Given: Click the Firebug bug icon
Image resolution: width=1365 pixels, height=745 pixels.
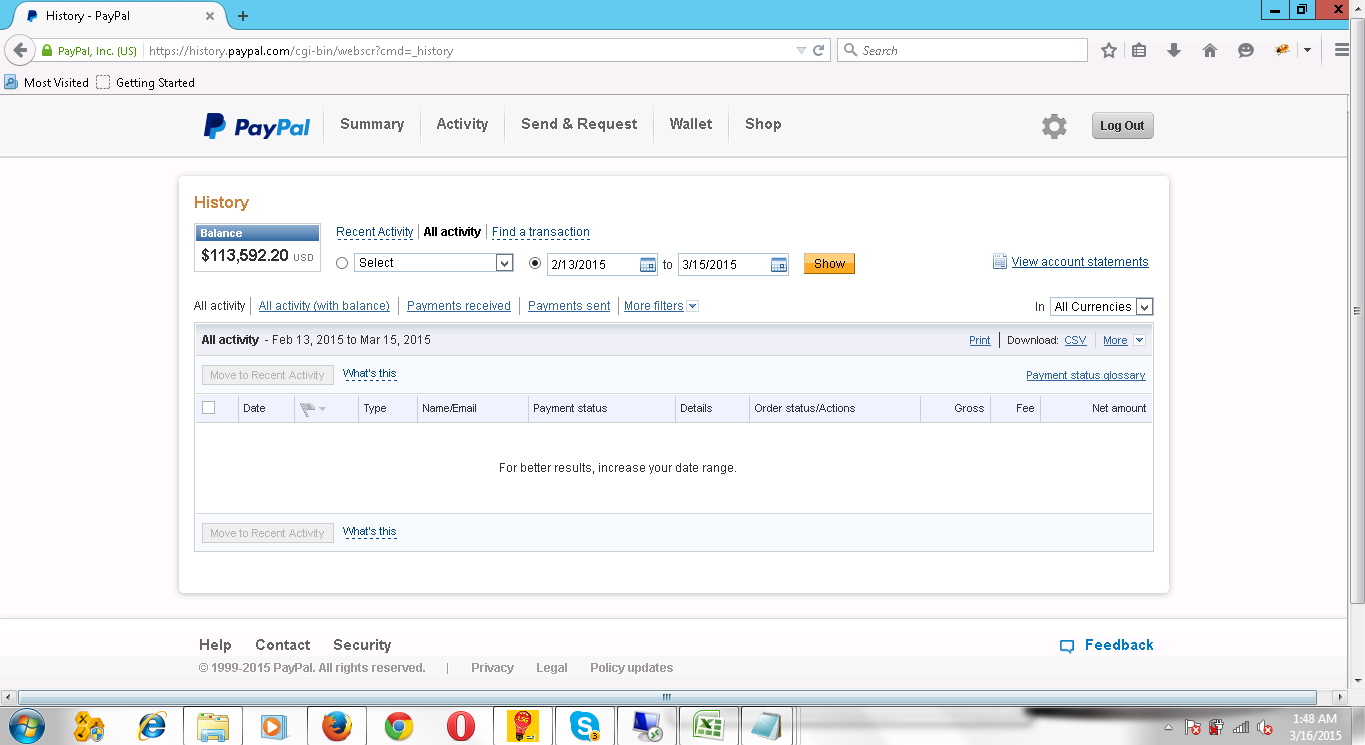Looking at the screenshot, I should point(1282,50).
